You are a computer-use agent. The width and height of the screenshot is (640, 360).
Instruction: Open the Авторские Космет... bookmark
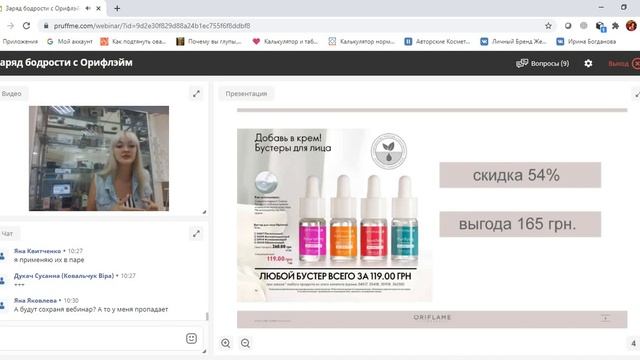(437, 42)
